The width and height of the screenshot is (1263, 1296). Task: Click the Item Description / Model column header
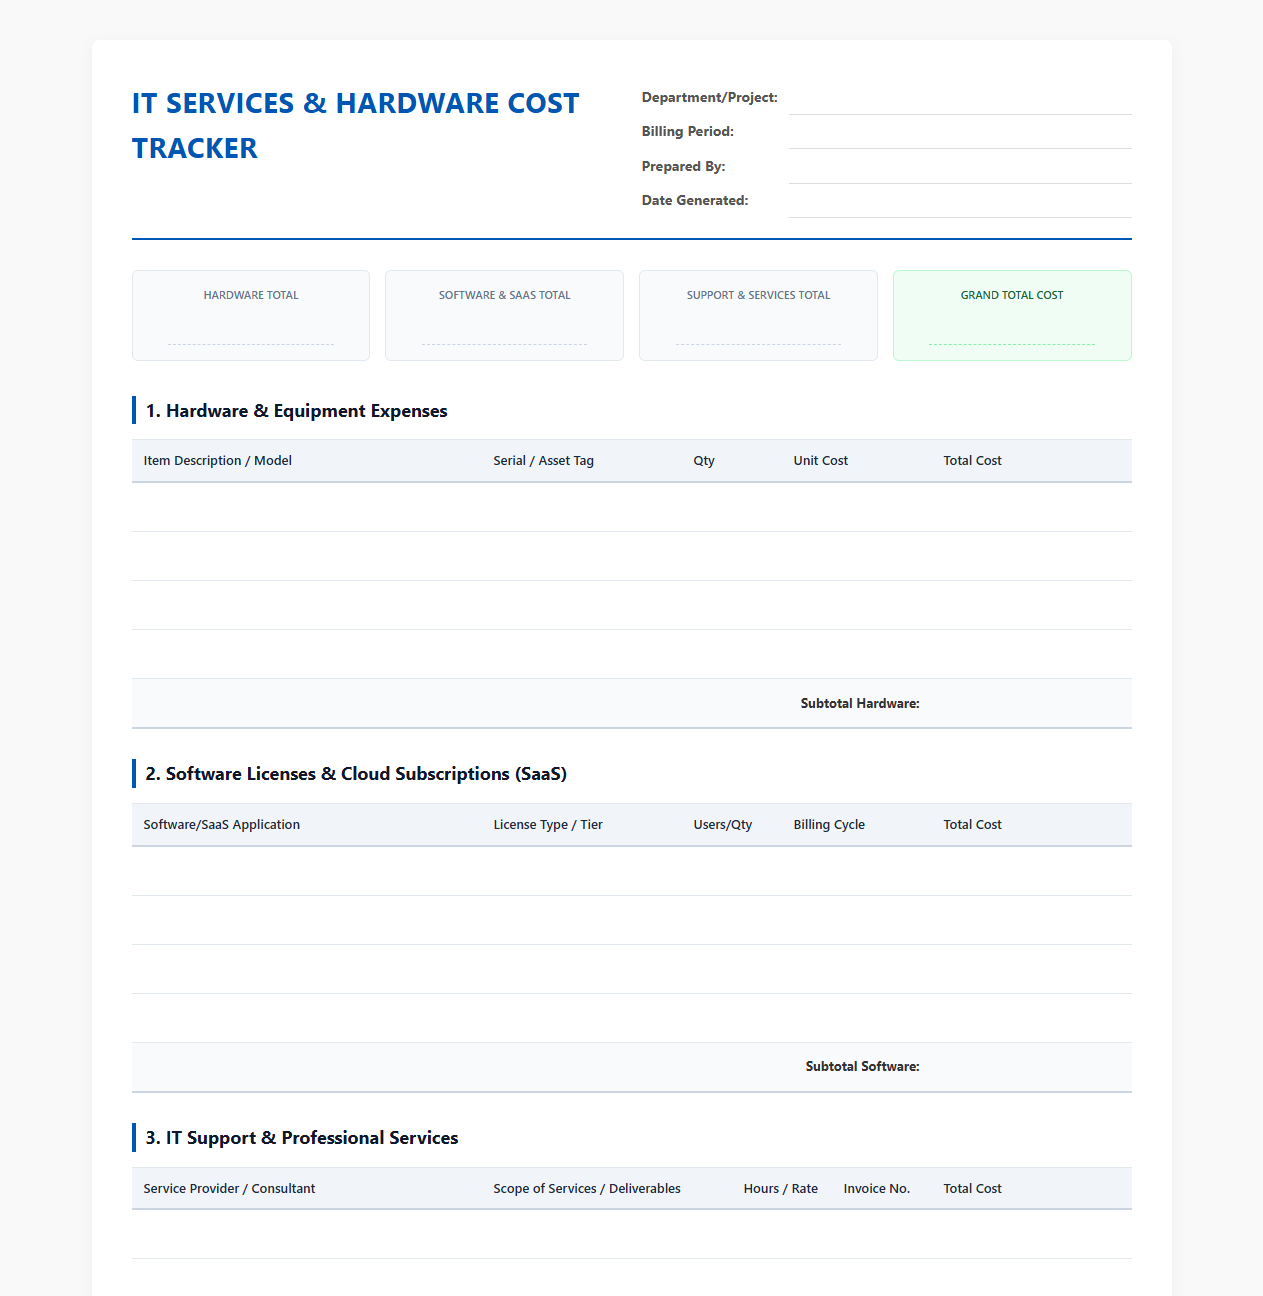point(217,461)
